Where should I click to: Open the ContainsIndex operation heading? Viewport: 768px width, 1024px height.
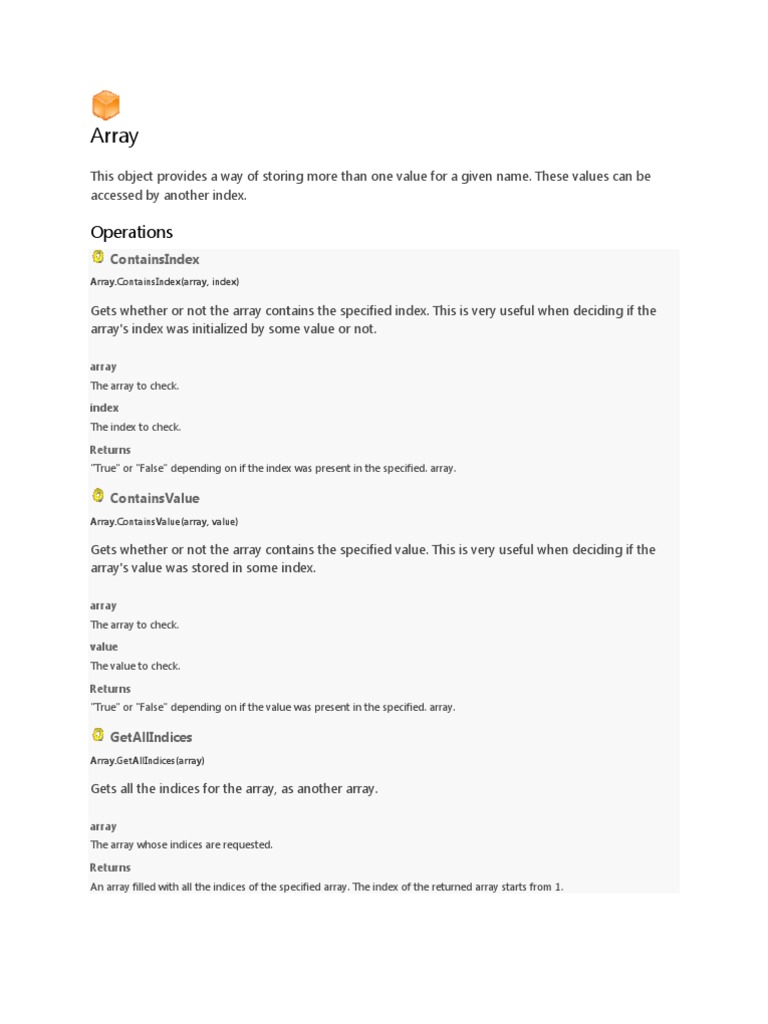pos(154,259)
